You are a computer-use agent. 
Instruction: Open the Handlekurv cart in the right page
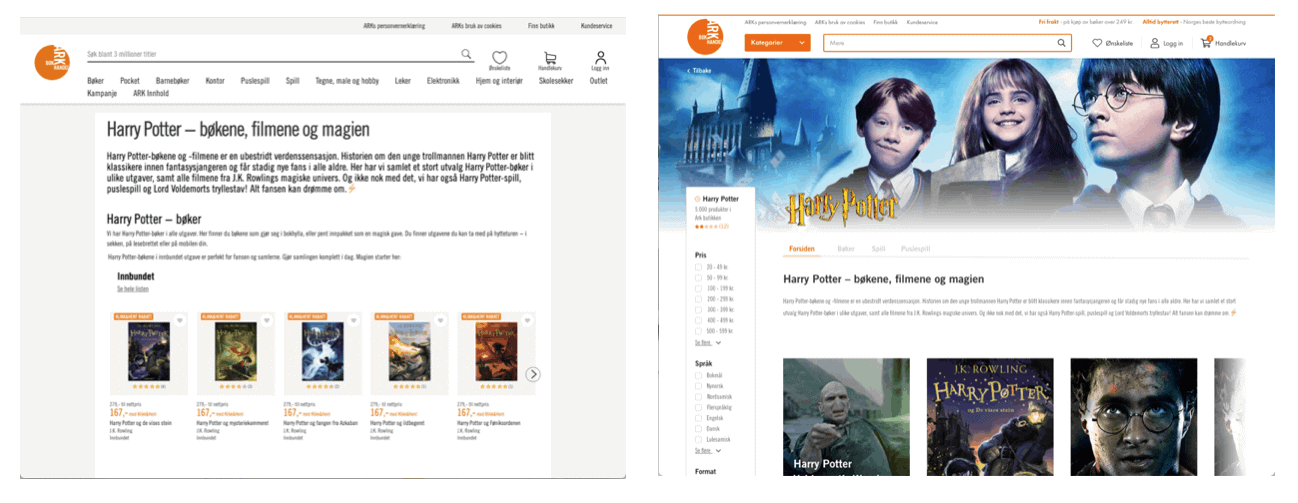pyautogui.click(x=1206, y=43)
